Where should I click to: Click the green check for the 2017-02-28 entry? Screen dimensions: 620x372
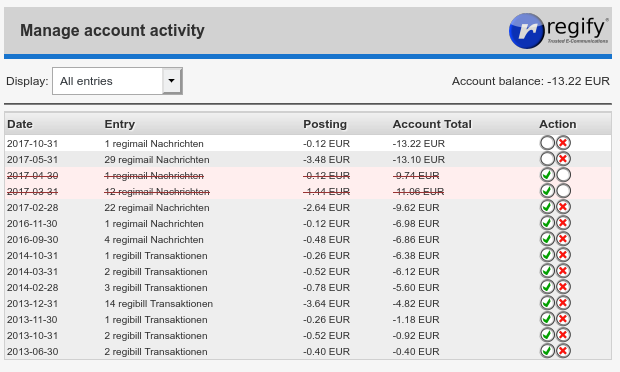(547, 207)
